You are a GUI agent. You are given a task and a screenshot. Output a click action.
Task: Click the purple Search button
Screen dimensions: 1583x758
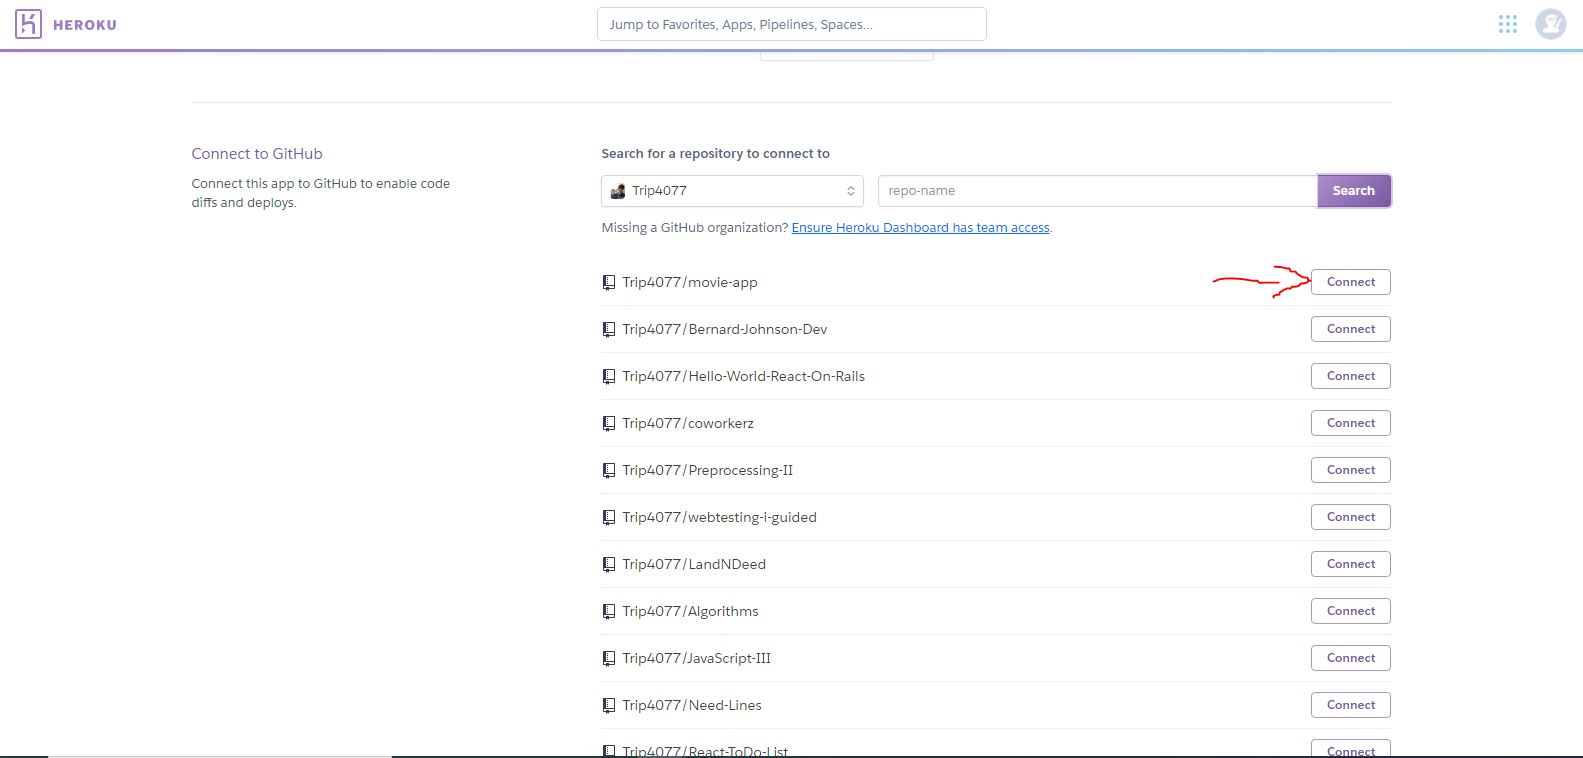[1353, 191]
